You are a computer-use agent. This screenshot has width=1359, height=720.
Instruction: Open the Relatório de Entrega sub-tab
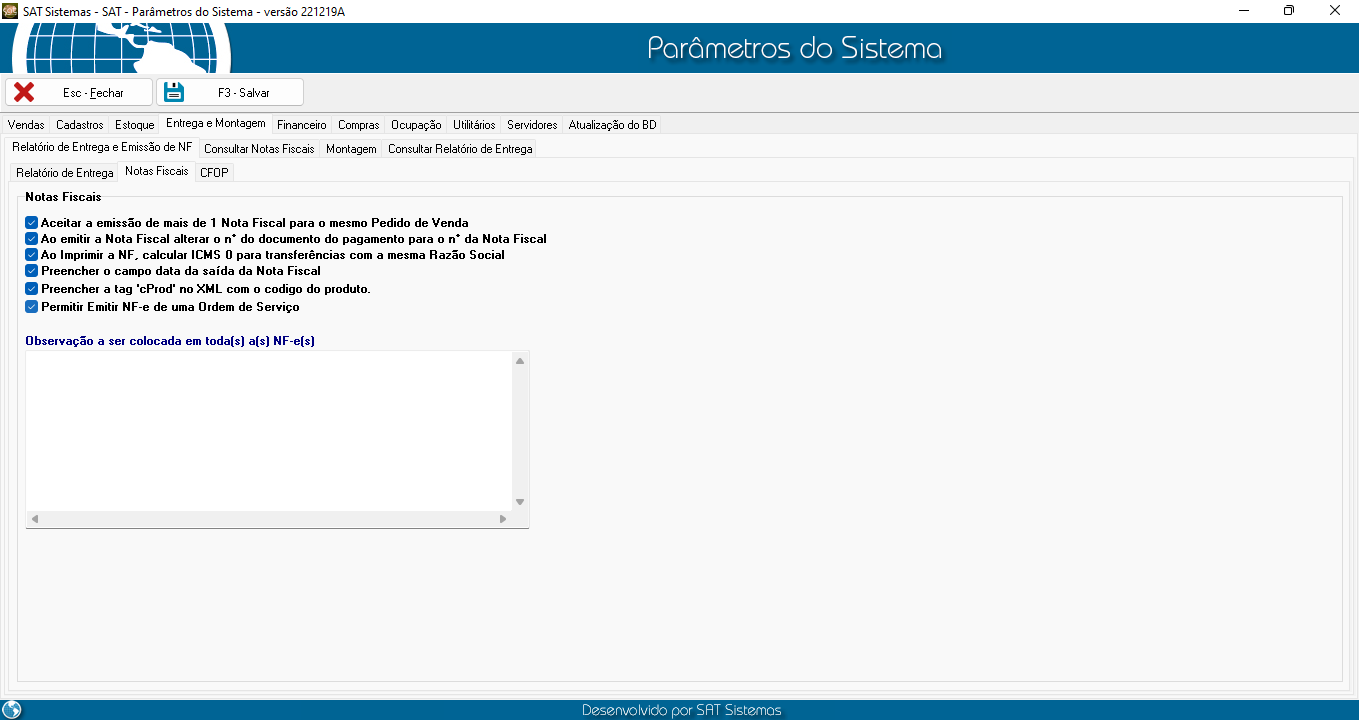65,173
